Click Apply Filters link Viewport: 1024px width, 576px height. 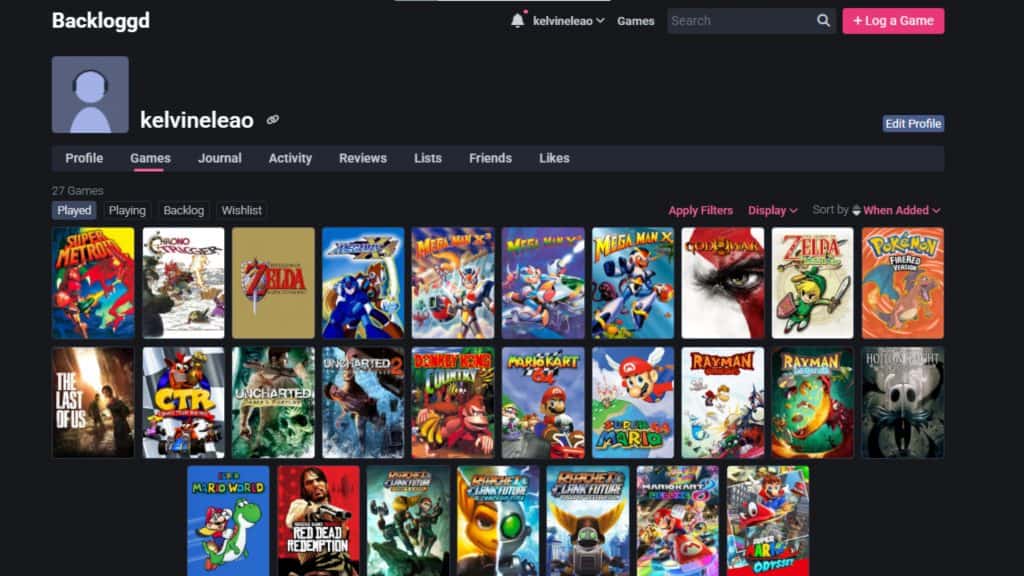point(700,210)
